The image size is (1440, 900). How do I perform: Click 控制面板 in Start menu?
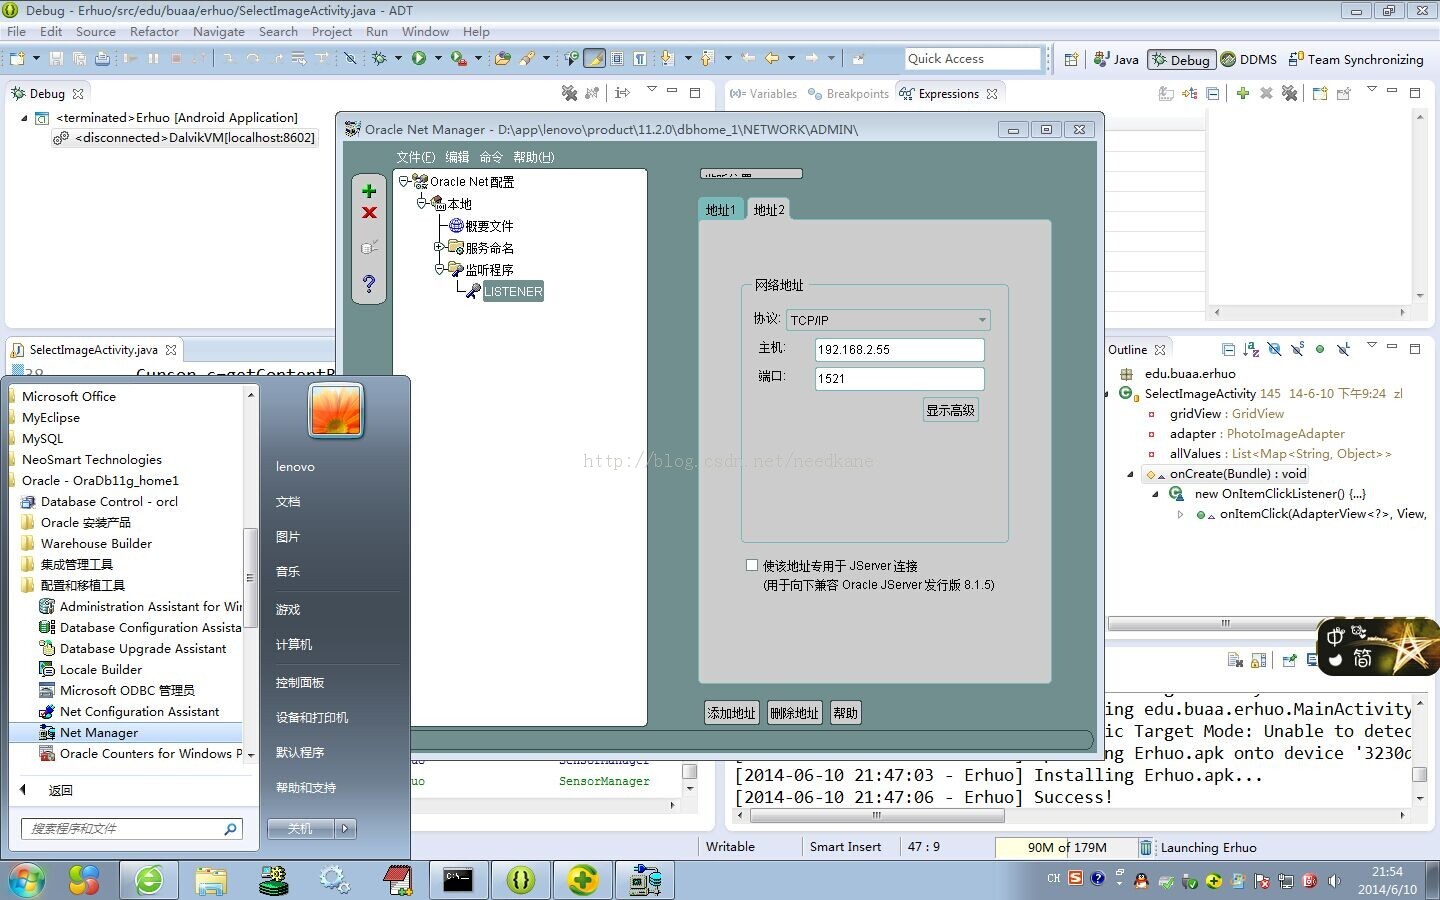point(300,682)
